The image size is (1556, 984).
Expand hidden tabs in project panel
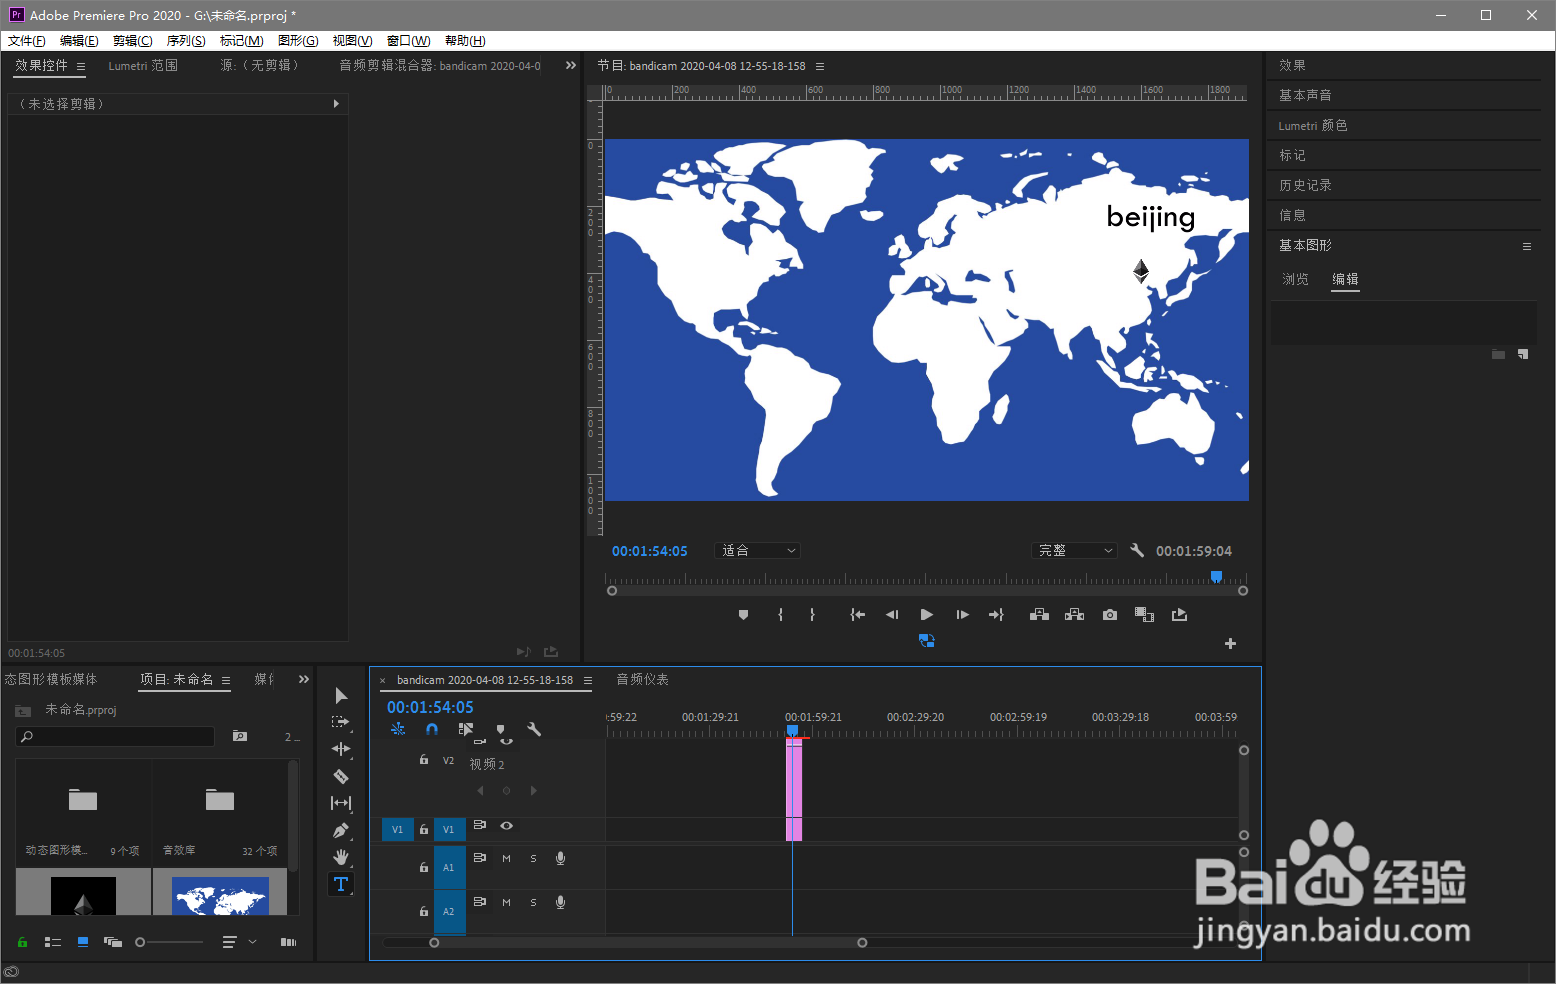click(x=304, y=679)
